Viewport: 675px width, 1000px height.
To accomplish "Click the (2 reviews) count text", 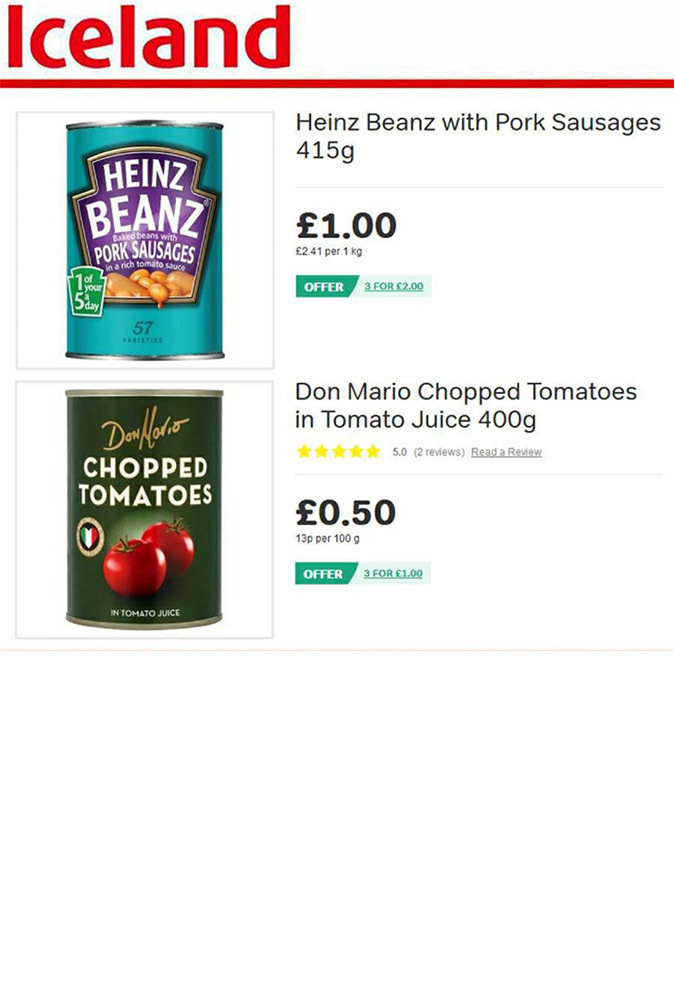I will (x=439, y=452).
